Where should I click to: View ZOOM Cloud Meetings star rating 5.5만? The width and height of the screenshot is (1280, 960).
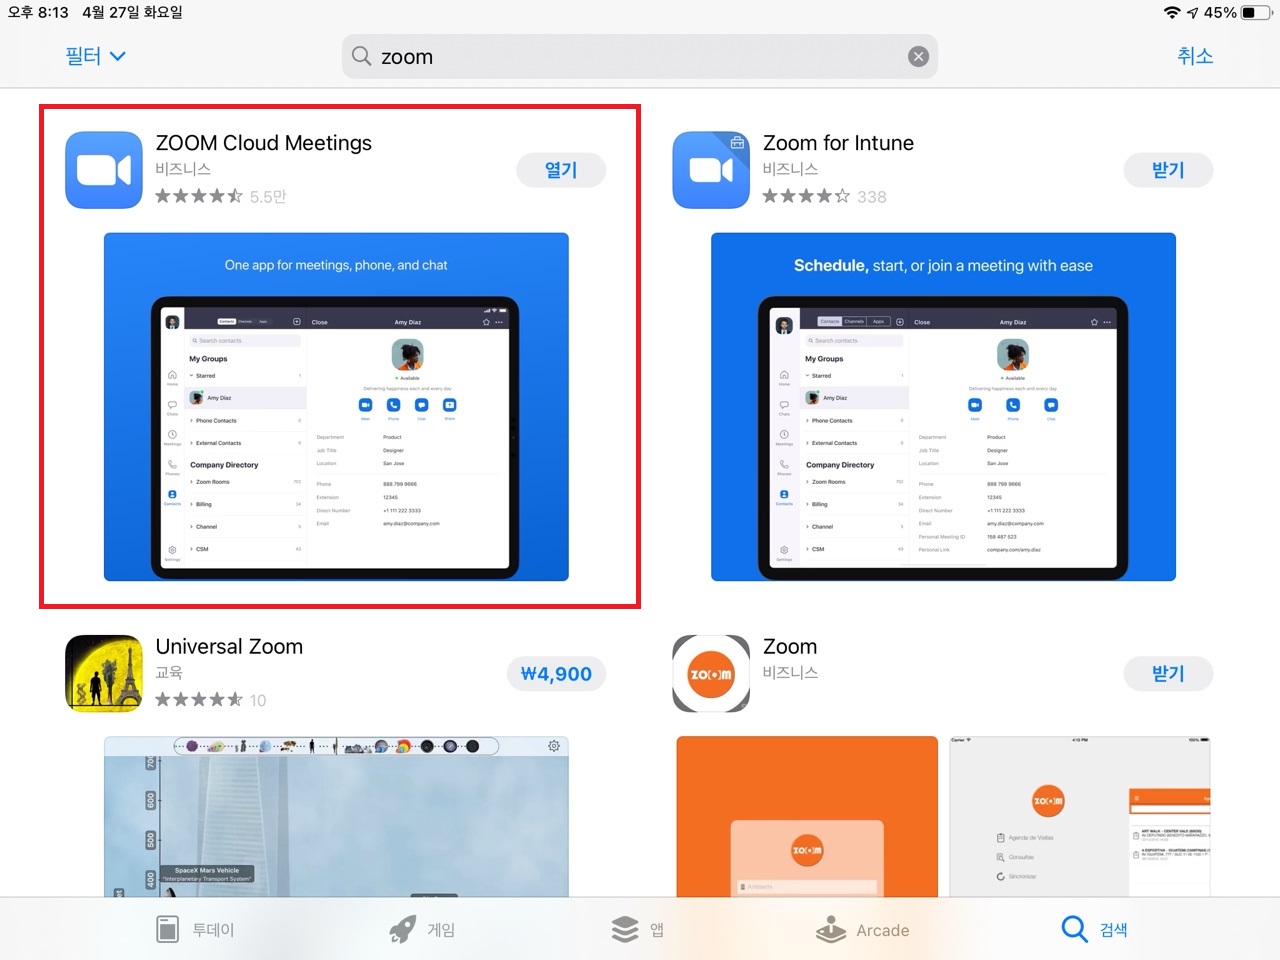click(x=221, y=196)
